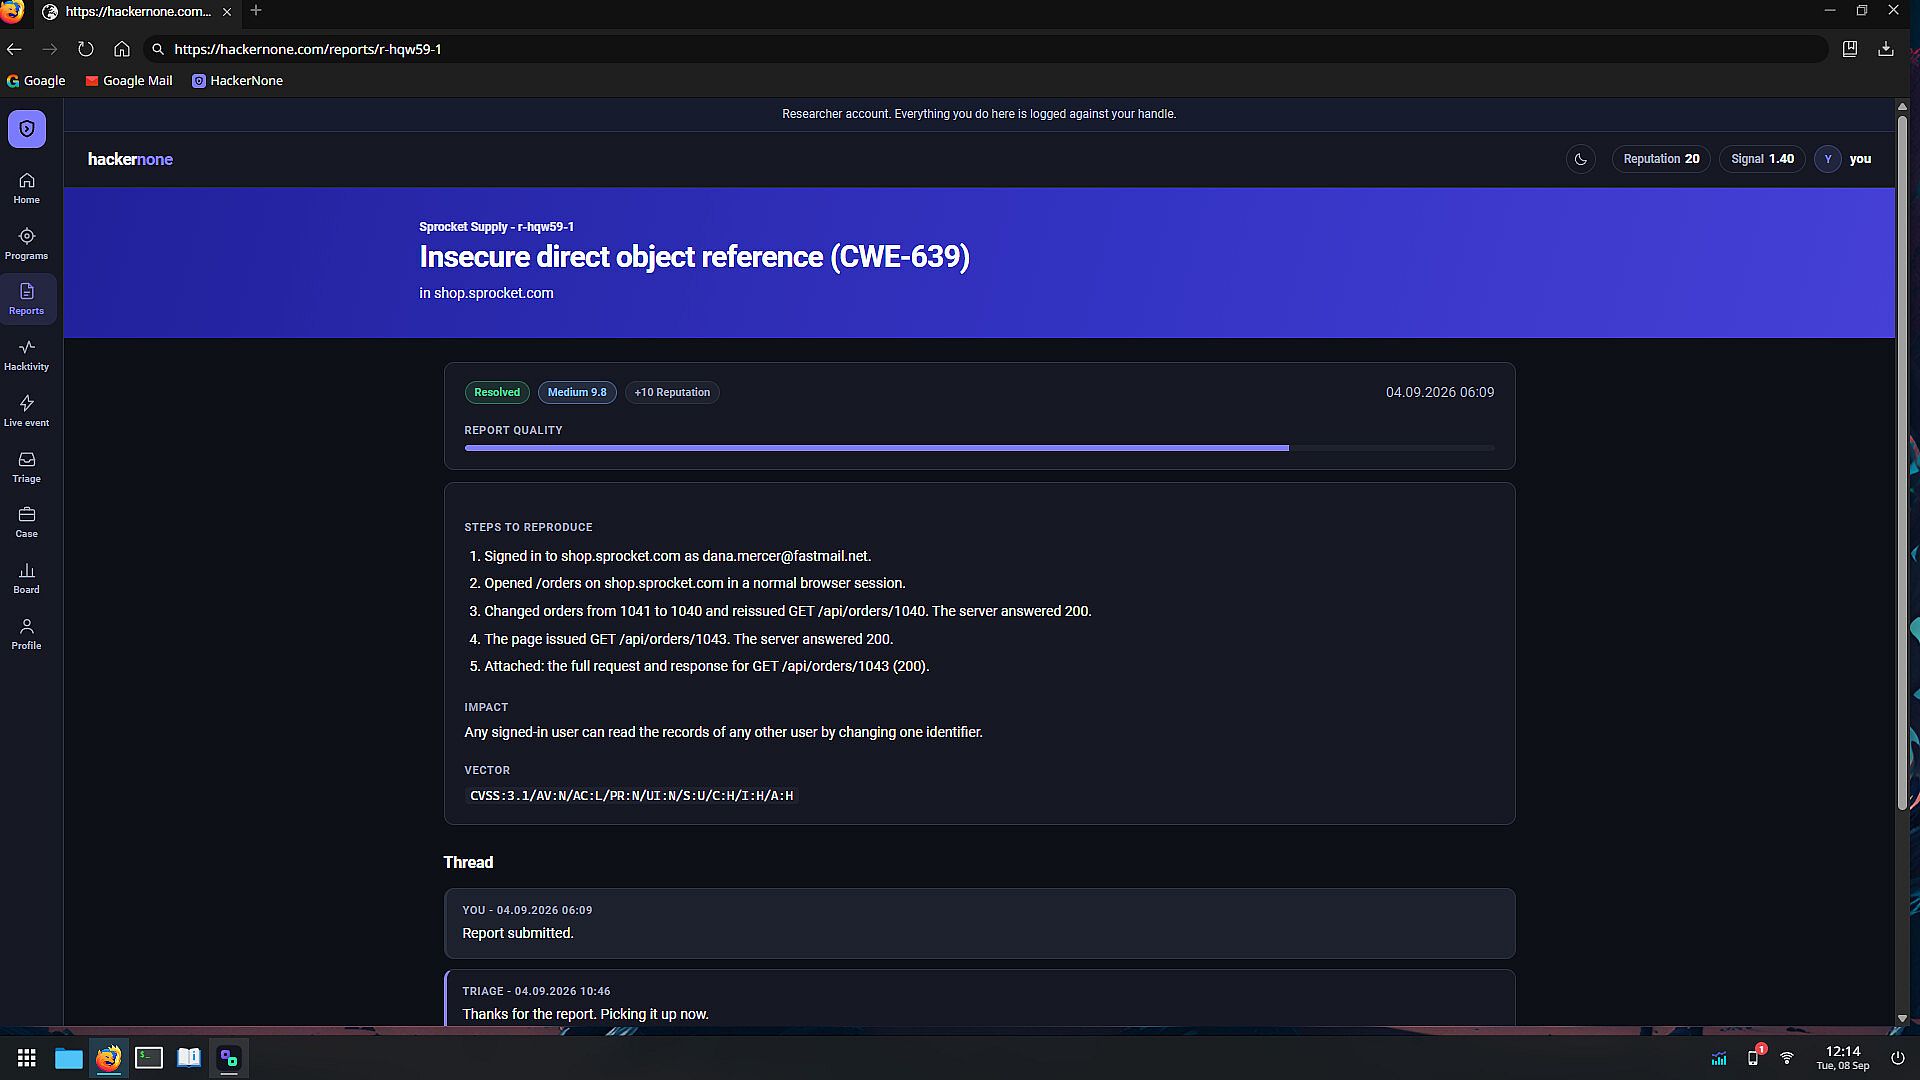
Task: Click the HackerNone shield logo icon
Action: coord(27,129)
